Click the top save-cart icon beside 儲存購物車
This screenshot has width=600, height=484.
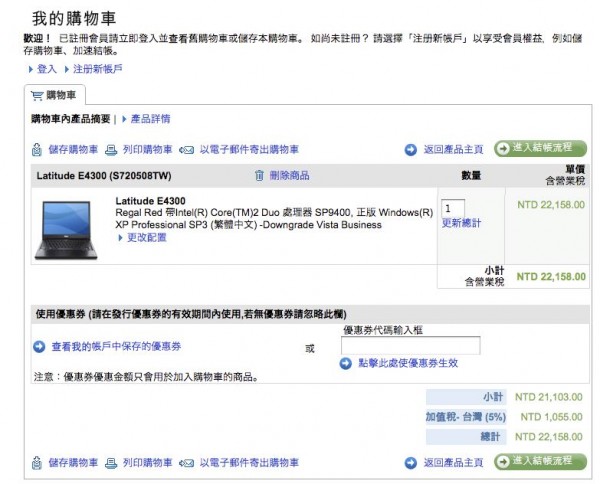(x=37, y=150)
